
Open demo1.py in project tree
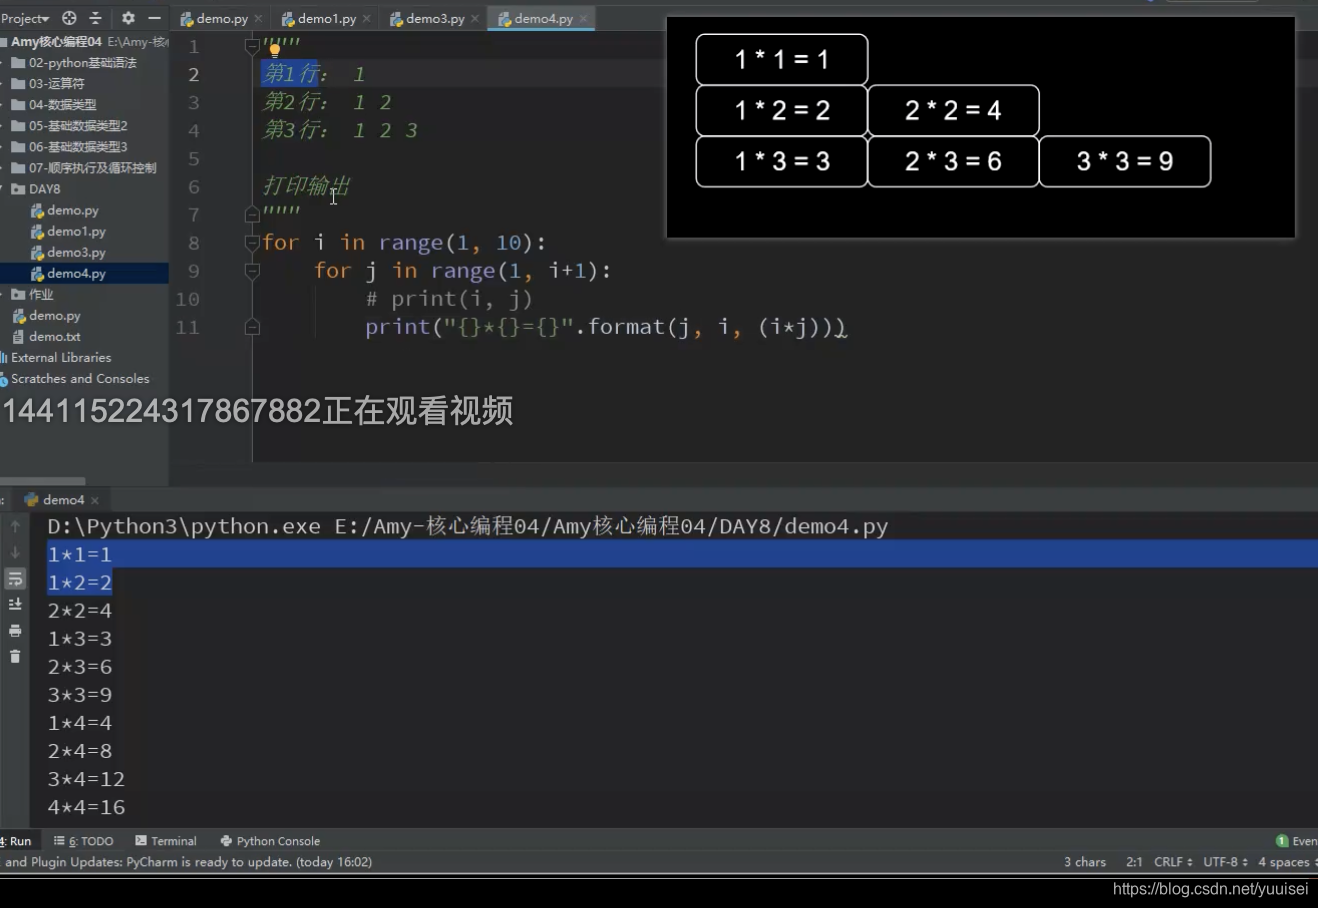pos(69,232)
